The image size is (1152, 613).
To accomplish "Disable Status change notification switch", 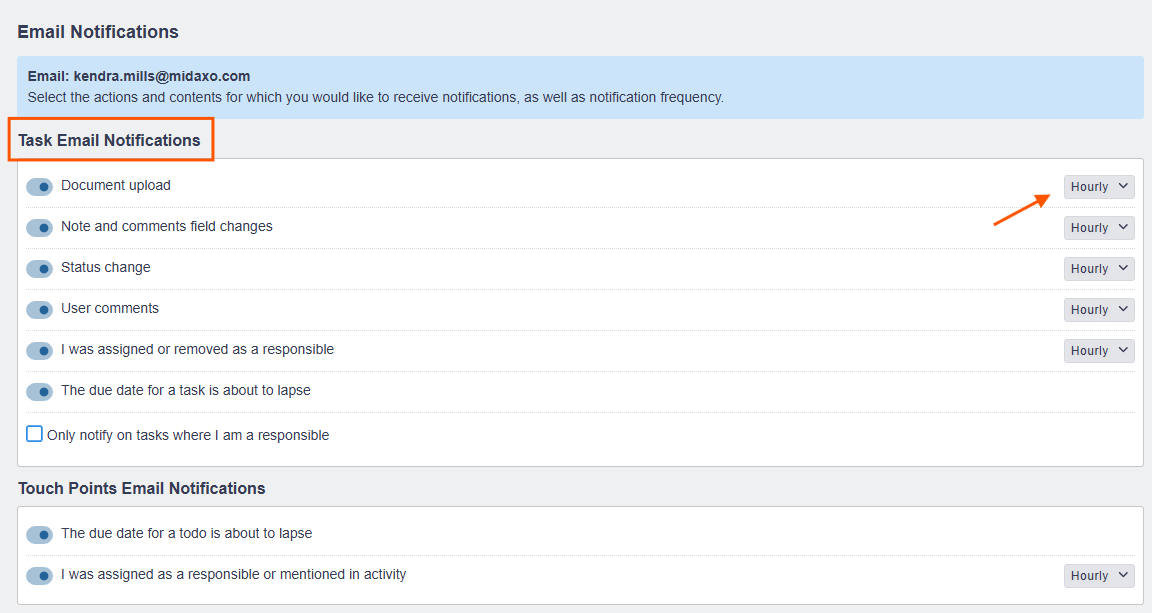I will coord(40,269).
